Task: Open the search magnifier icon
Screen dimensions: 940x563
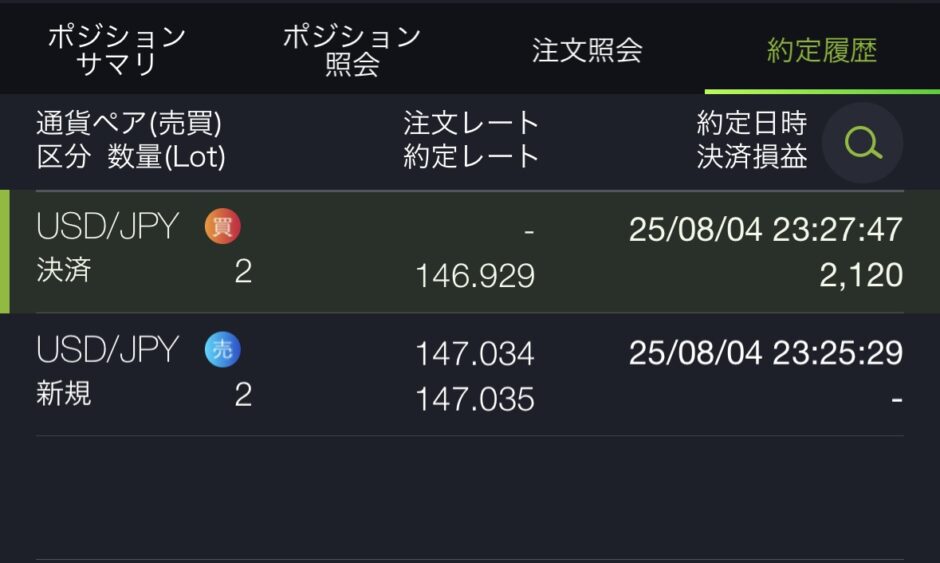Action: pyautogui.click(x=862, y=143)
